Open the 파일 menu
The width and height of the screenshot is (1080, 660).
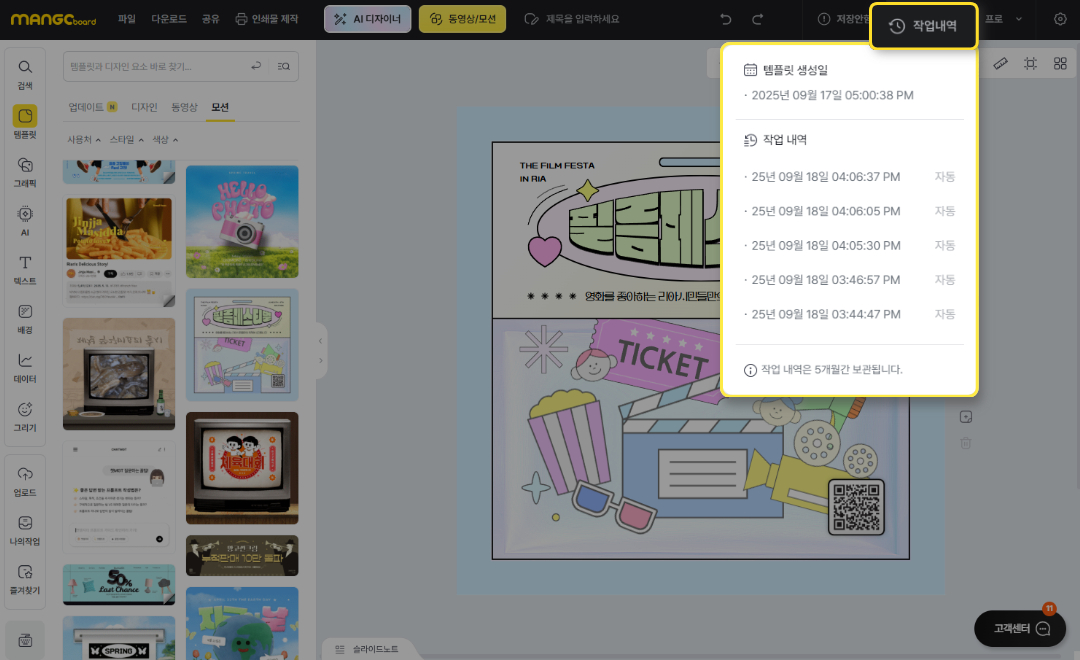pos(126,19)
